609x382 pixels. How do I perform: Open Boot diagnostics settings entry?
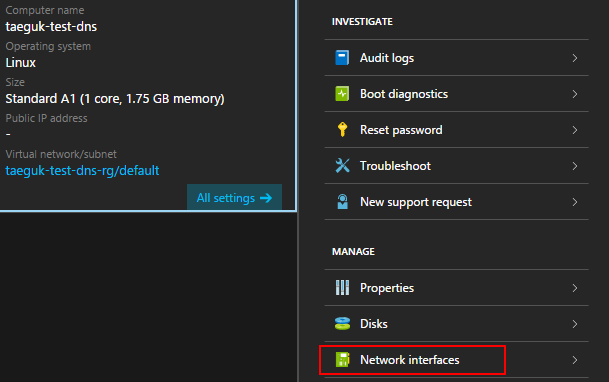coord(456,94)
